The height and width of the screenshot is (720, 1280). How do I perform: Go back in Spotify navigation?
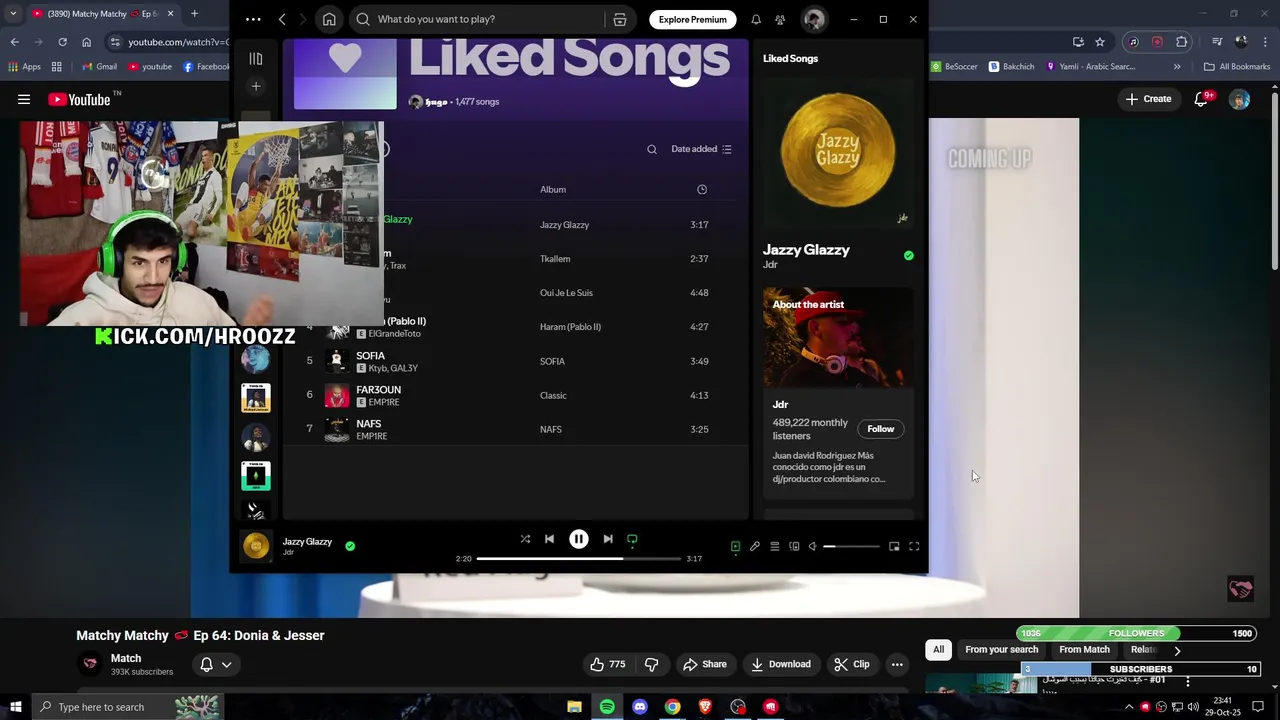click(282, 19)
